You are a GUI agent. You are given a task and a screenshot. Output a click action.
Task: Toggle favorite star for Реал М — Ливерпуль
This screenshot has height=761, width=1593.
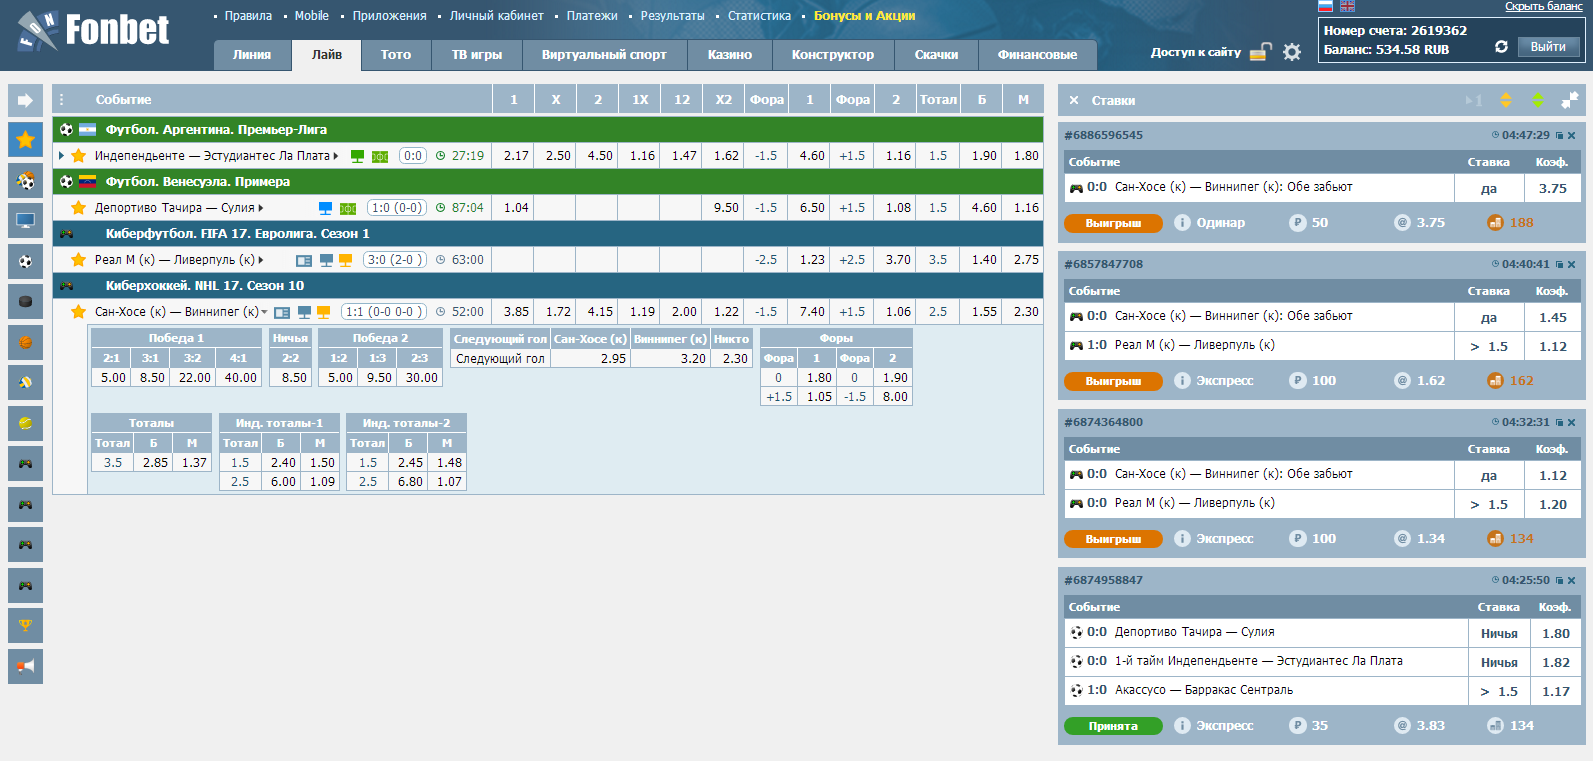[x=78, y=260]
